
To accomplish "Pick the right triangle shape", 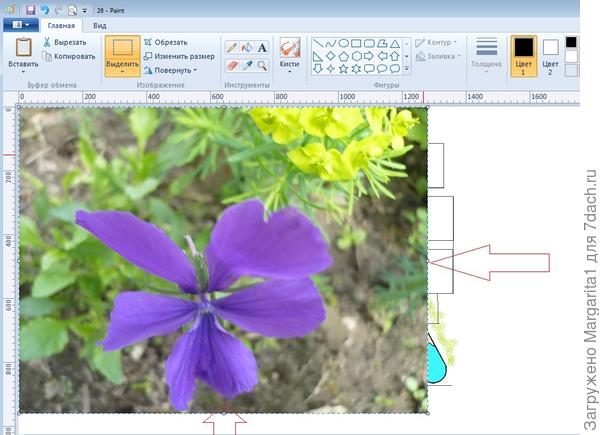I will point(318,56).
